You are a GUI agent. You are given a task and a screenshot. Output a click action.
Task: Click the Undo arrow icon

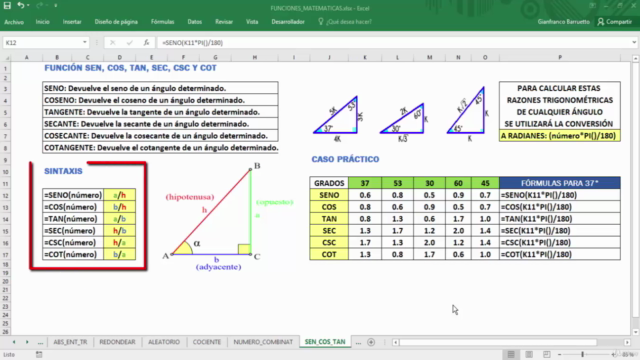[20, 6]
